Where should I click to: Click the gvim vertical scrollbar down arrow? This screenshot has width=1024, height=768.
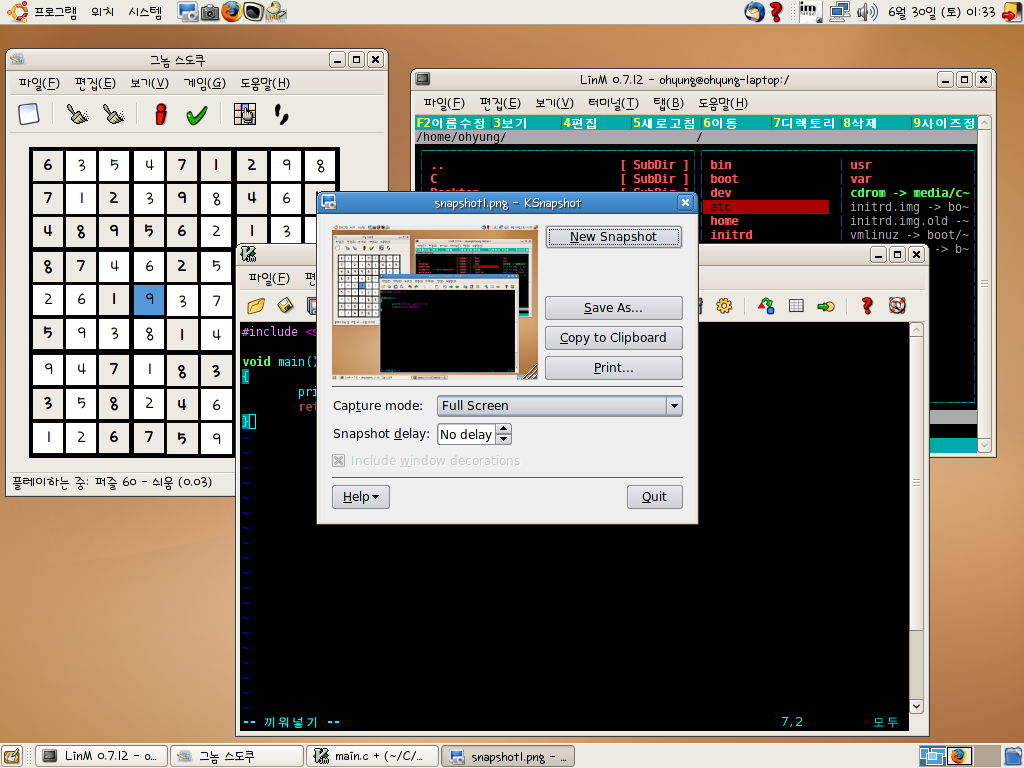click(x=916, y=706)
